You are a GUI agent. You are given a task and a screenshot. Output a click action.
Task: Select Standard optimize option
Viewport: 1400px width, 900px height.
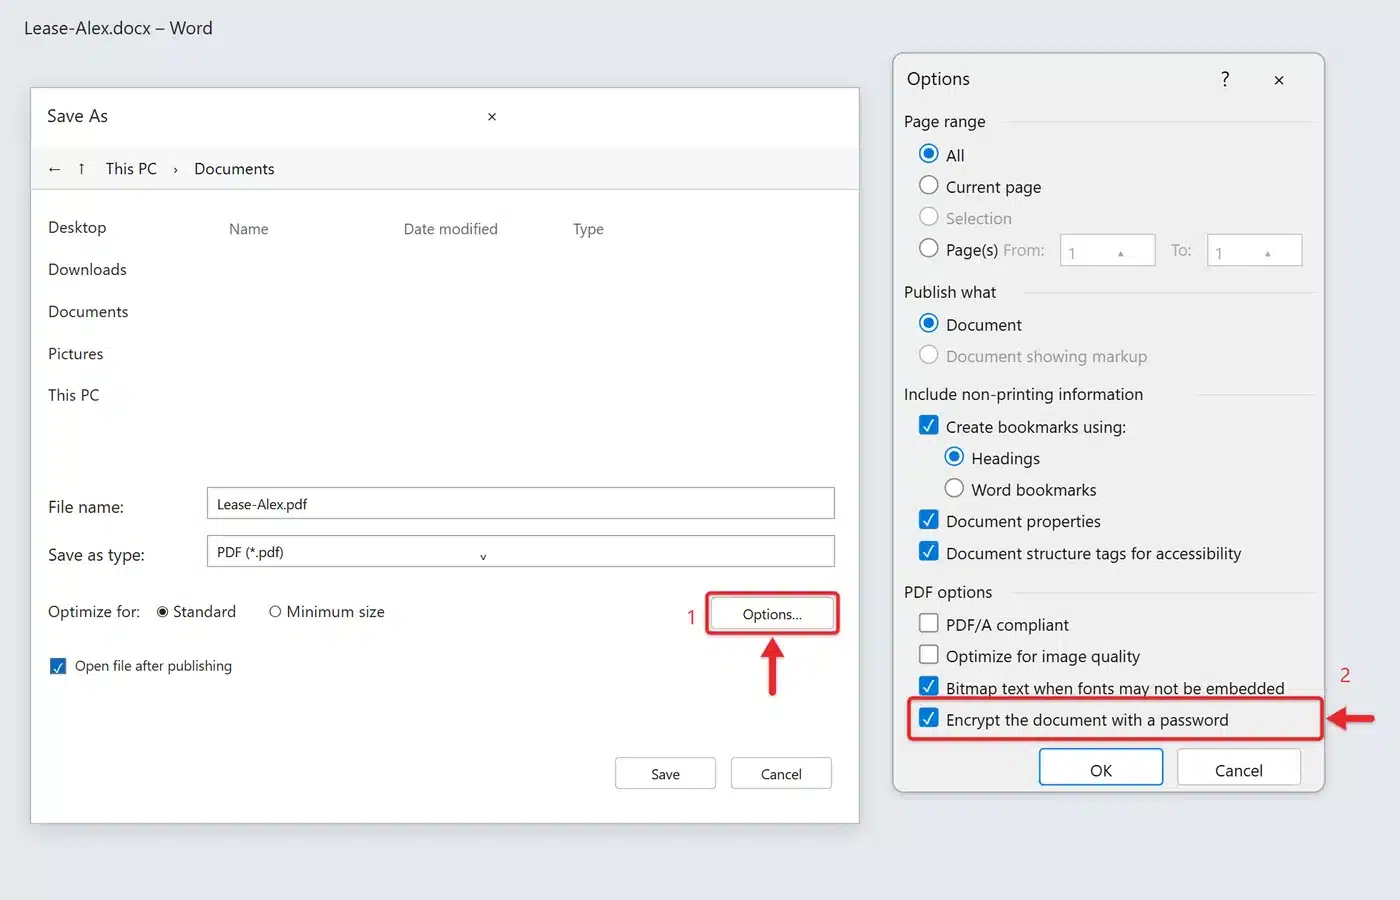[x=162, y=612]
